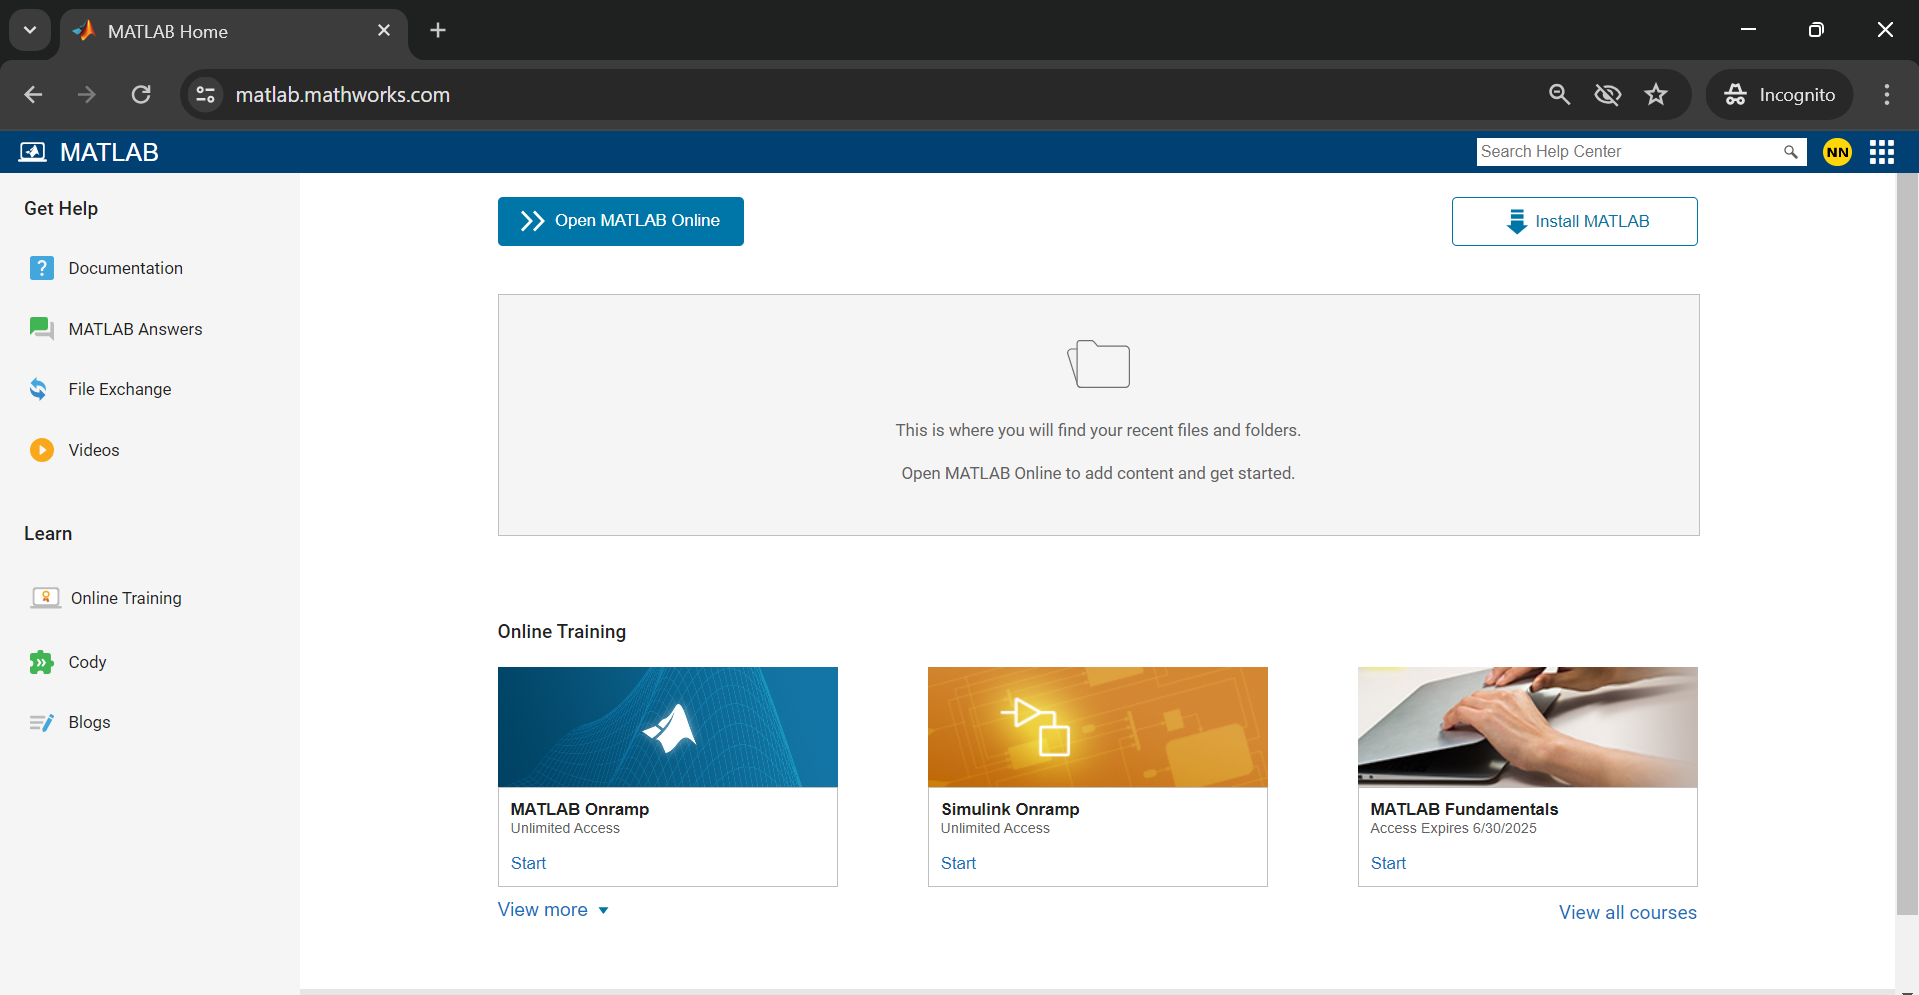Viewport: 1919px width, 995px height.
Task: Open Documentation from the sidebar
Action: point(125,268)
